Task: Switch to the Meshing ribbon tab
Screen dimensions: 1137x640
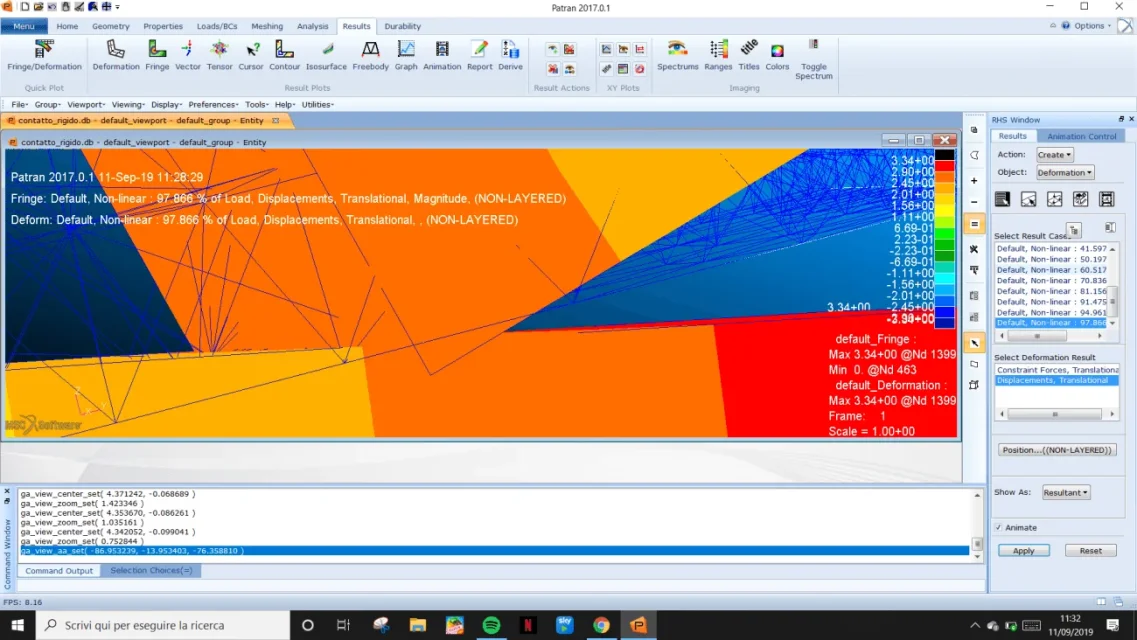Action: click(267, 26)
